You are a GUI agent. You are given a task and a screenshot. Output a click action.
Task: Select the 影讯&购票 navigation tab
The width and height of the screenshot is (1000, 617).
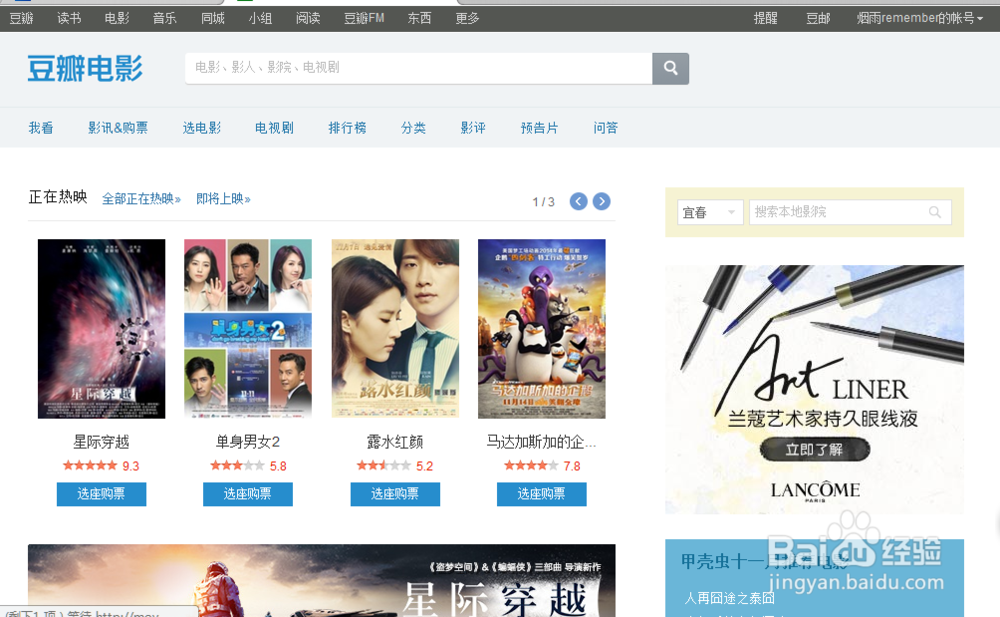coord(118,128)
